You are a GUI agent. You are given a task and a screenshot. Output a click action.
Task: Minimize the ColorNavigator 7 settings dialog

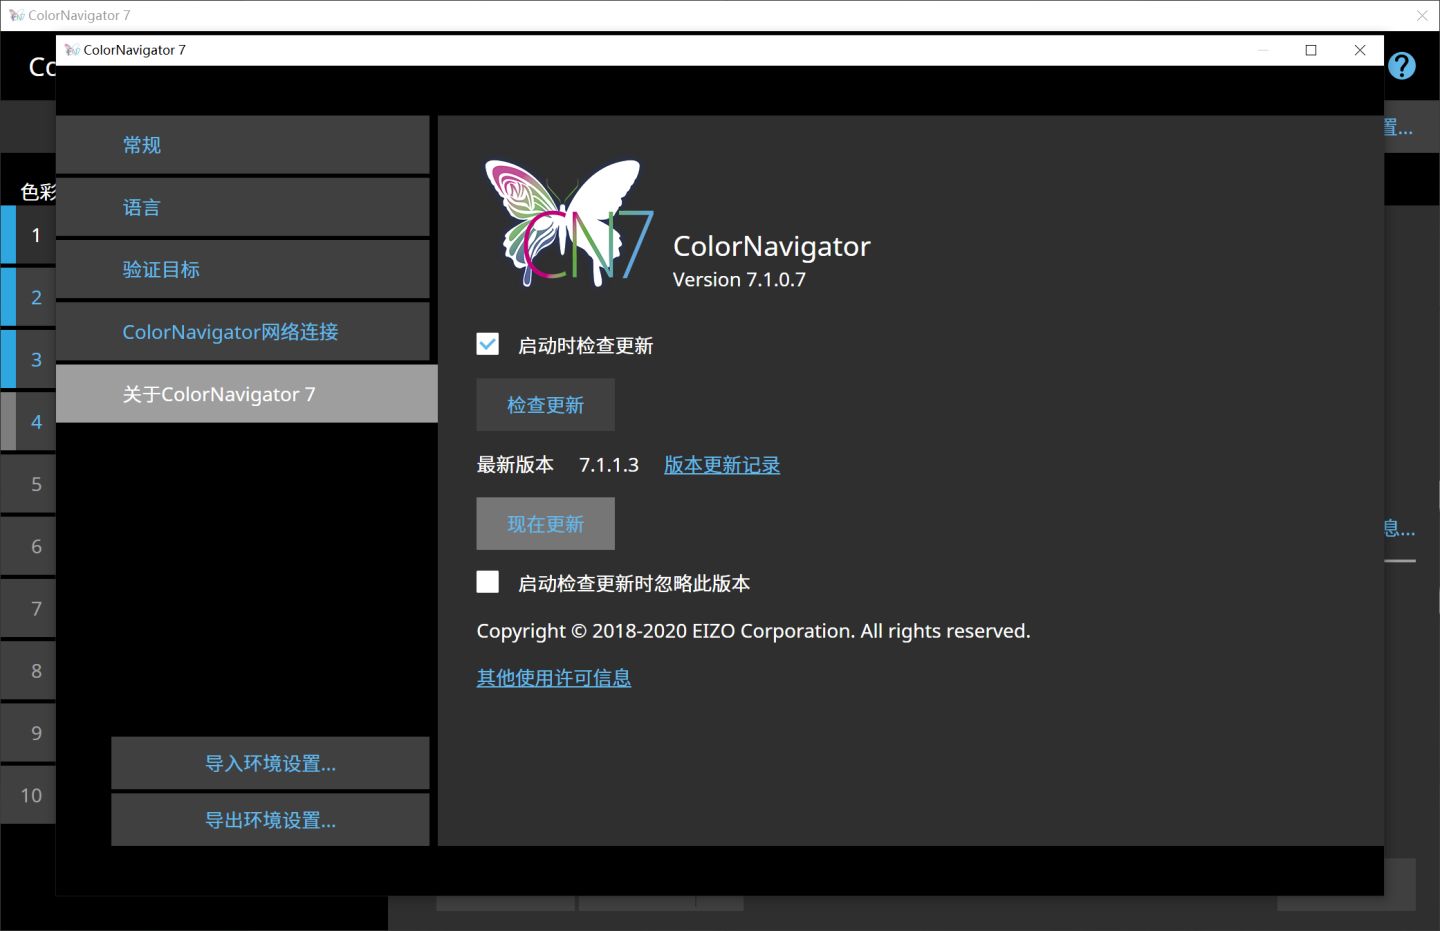(x=1263, y=50)
